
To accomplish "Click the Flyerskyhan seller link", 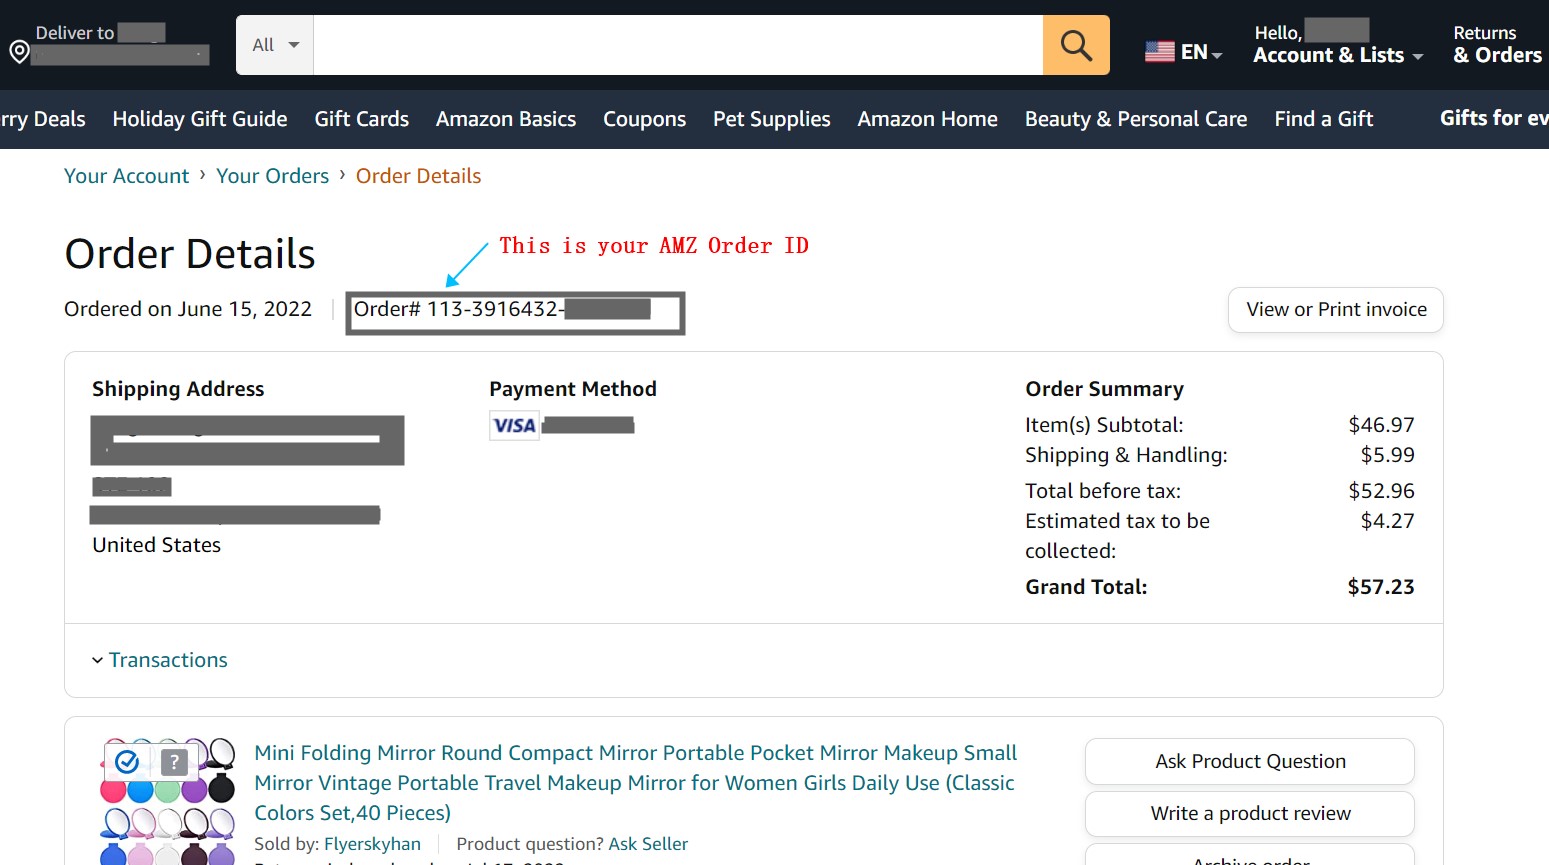I will coord(372,843).
